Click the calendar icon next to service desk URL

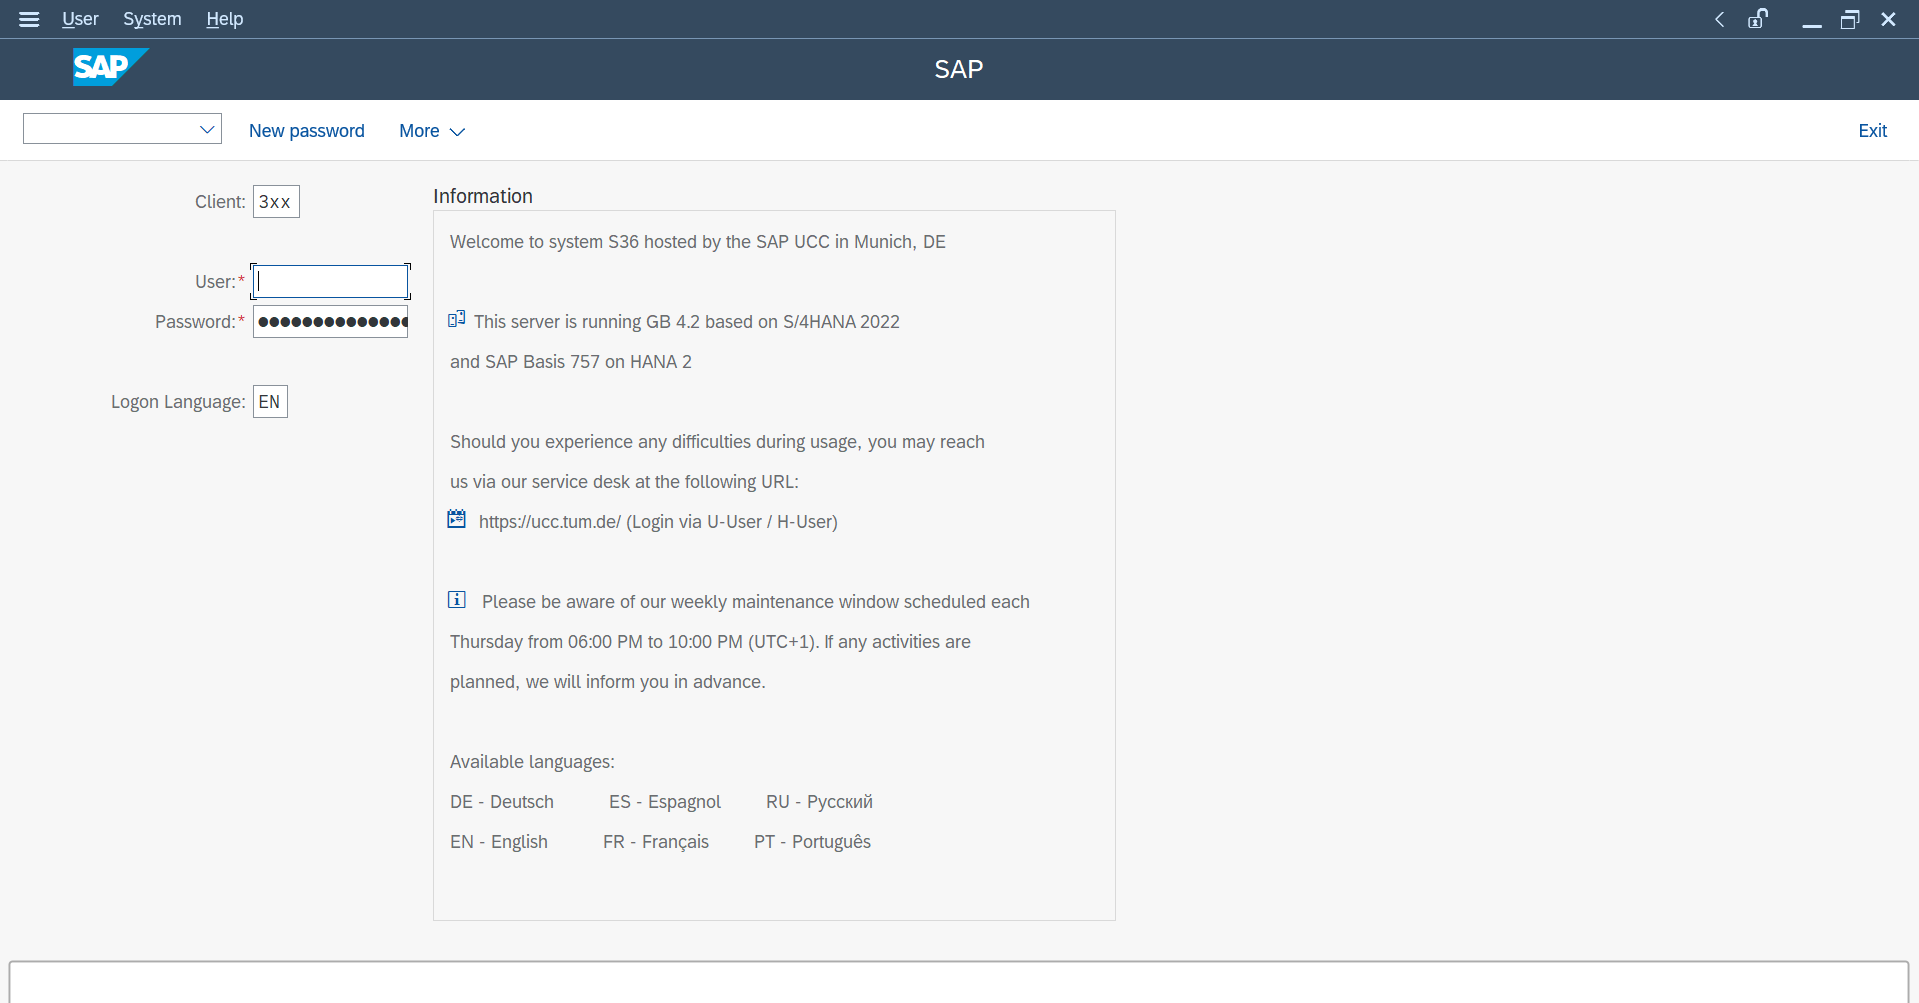[x=456, y=519]
